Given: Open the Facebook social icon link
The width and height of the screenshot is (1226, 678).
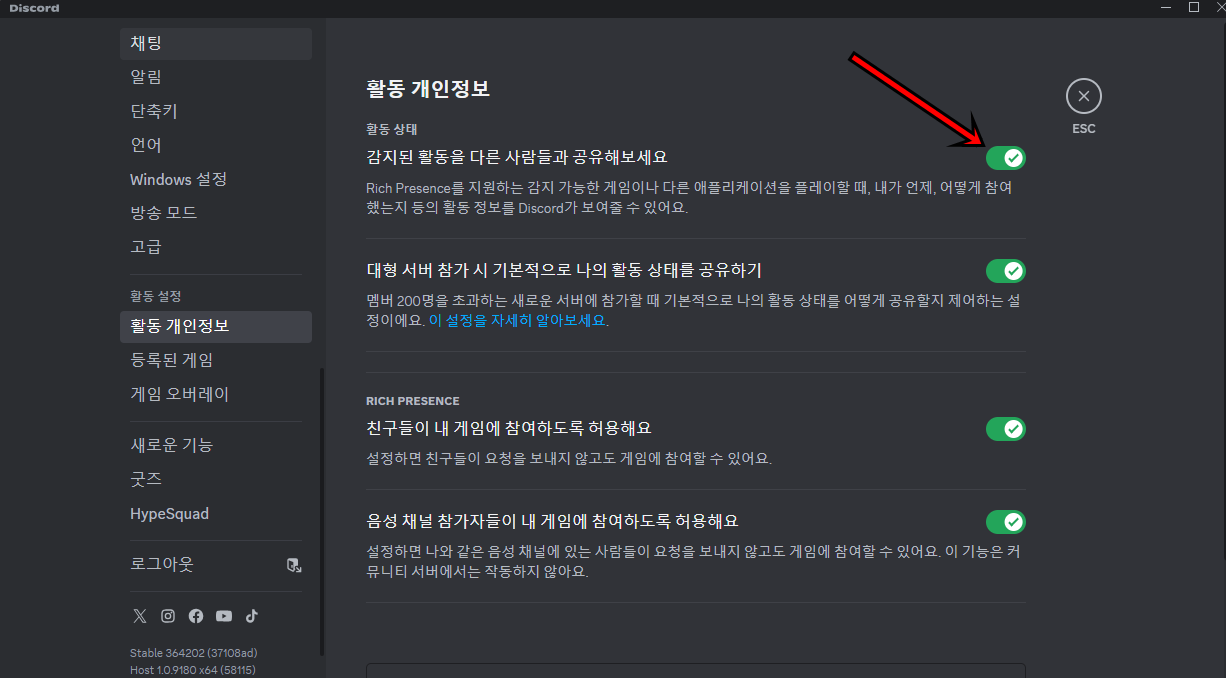Looking at the screenshot, I should tap(196, 616).
